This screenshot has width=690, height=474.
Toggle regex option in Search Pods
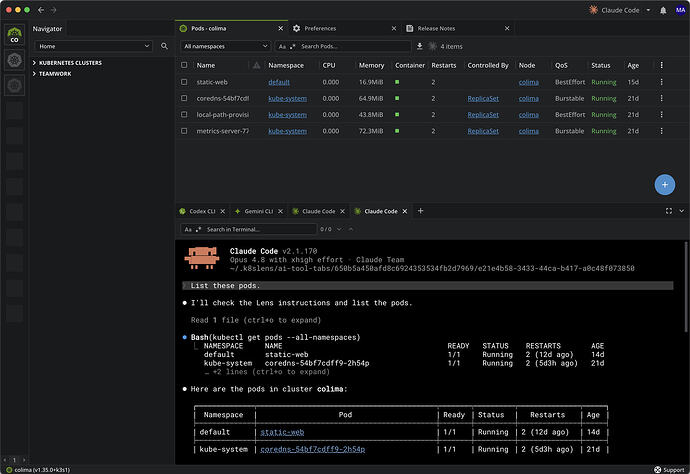pyautogui.click(x=293, y=46)
